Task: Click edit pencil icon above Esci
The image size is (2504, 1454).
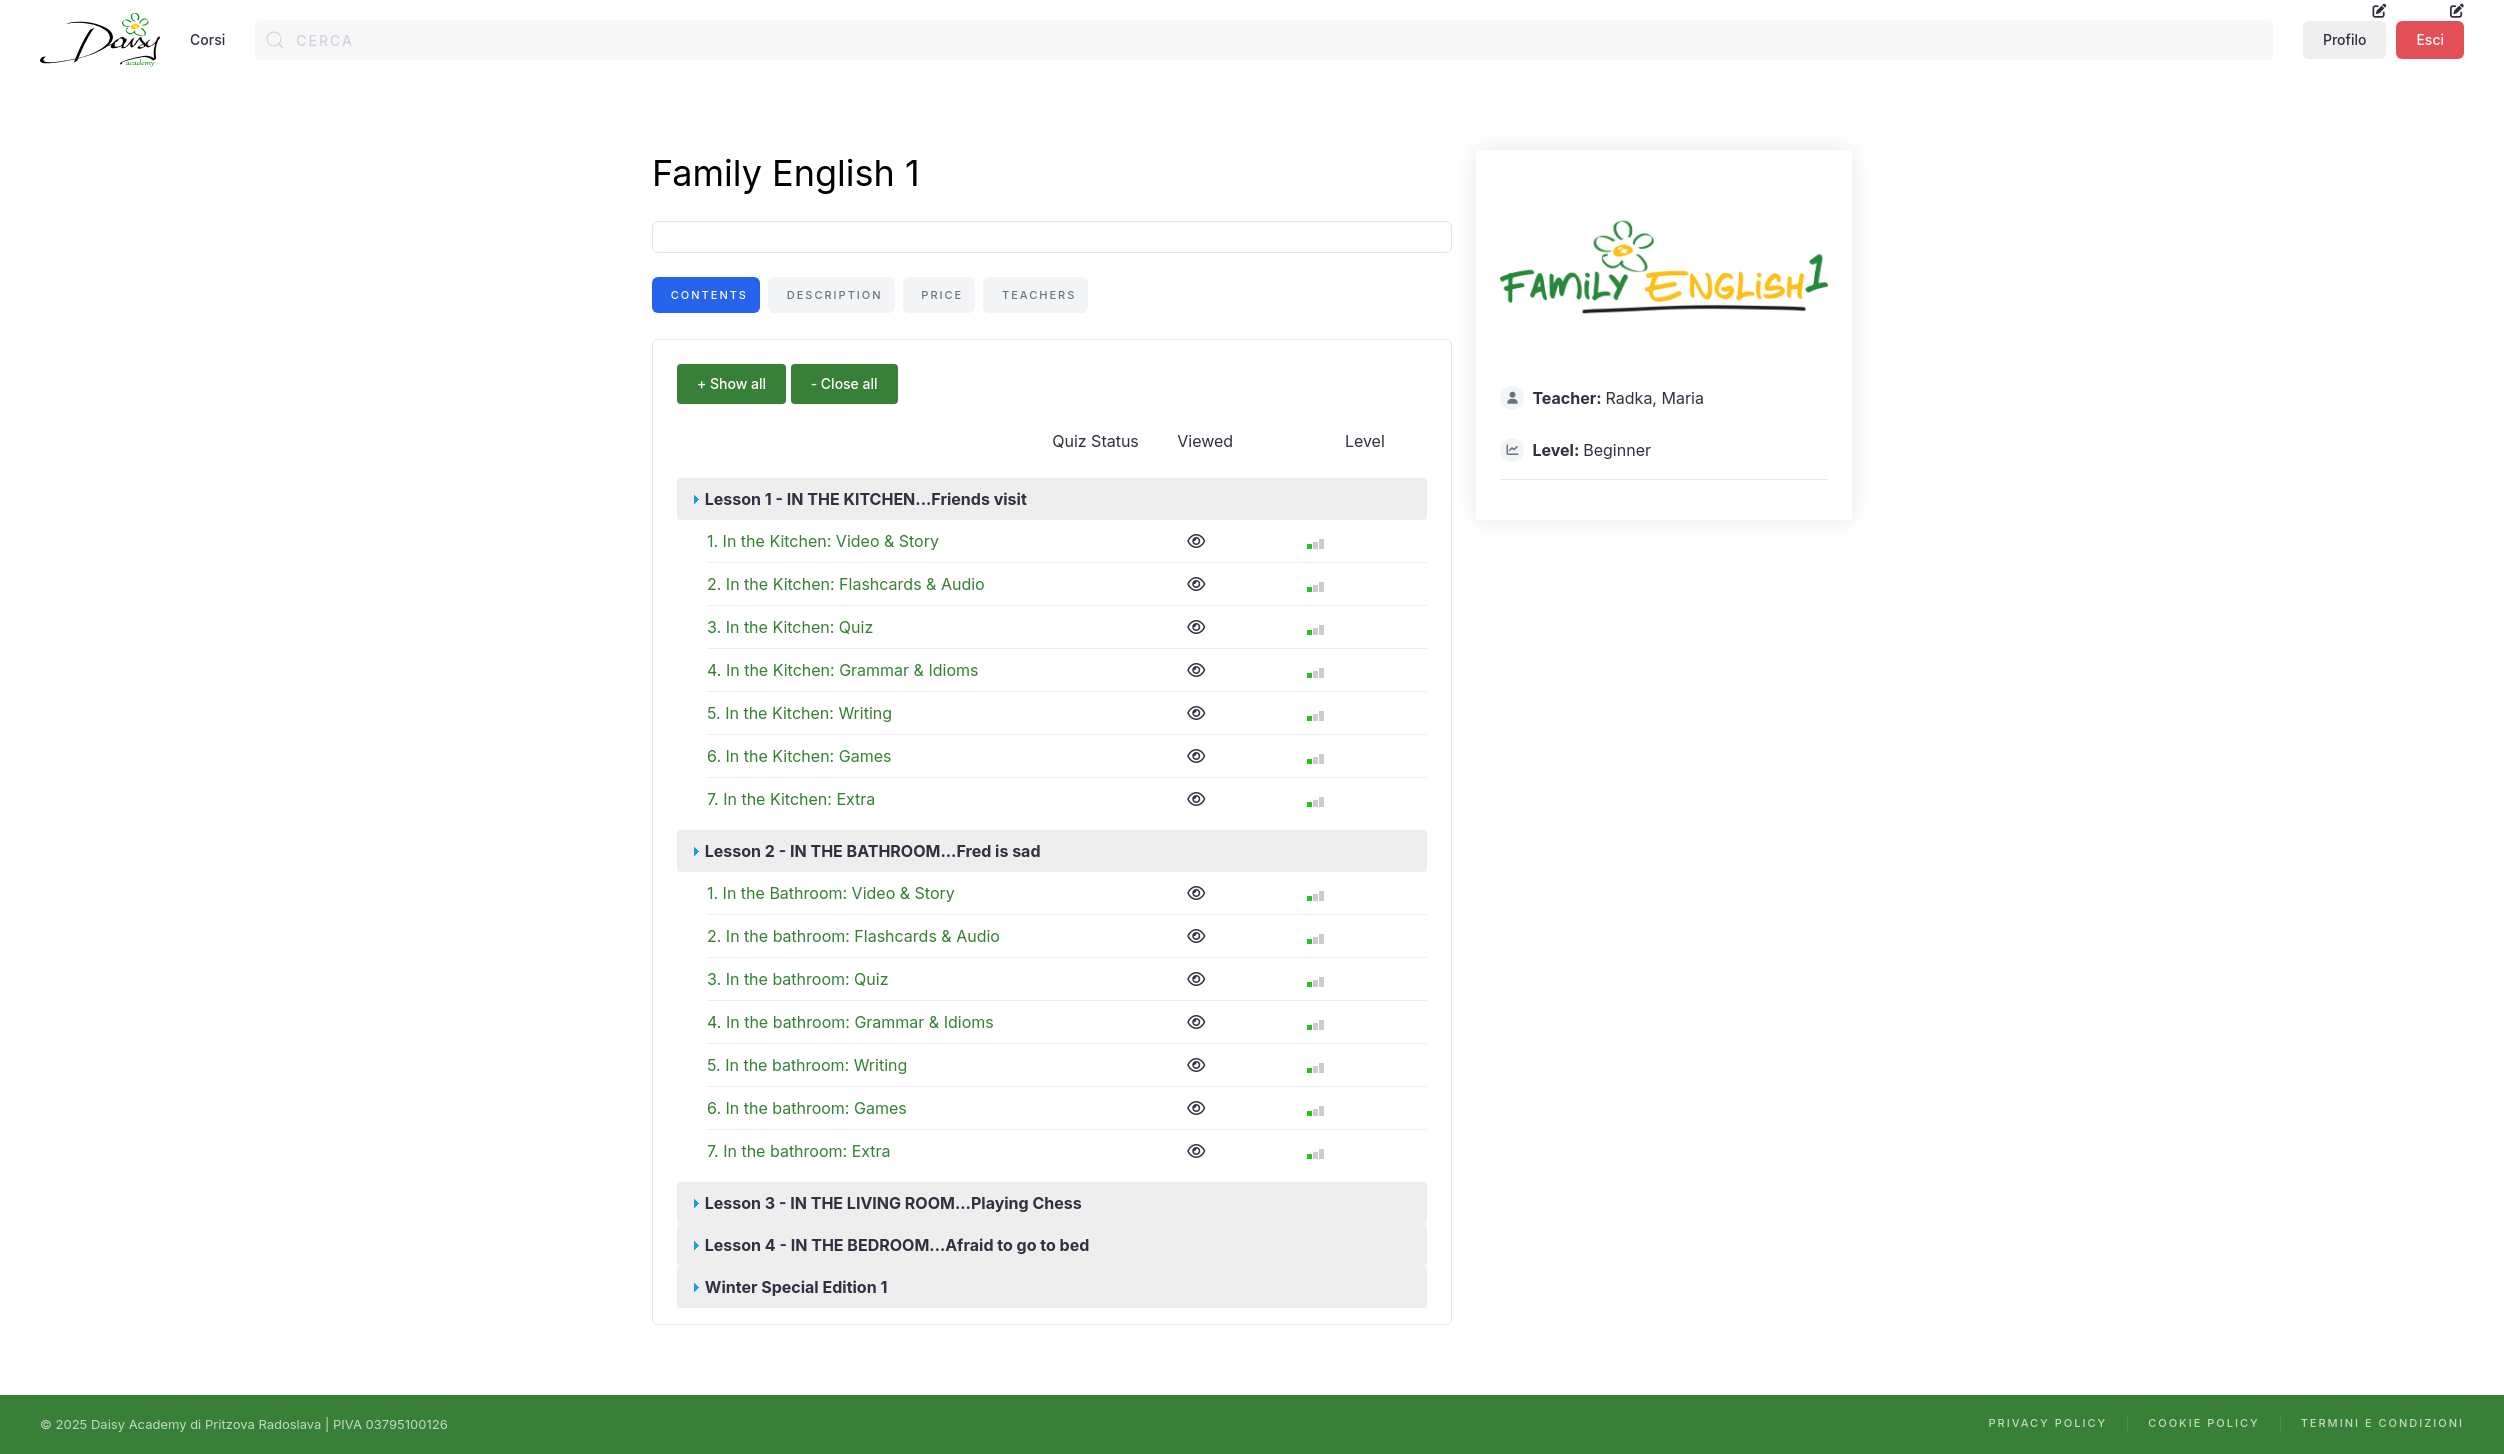Action: 2456,11
